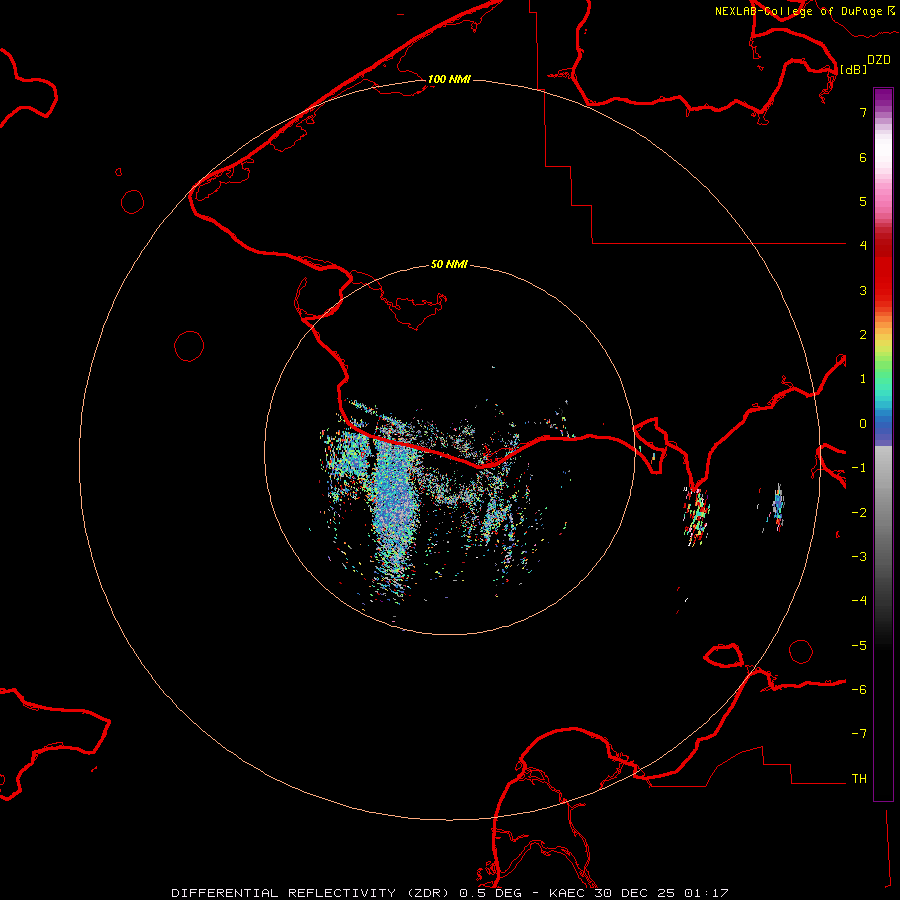
Task: Click the "DIFFERENTIAL REFLECTIVITY (ZDR)" caption text
Action: [x=312, y=893]
